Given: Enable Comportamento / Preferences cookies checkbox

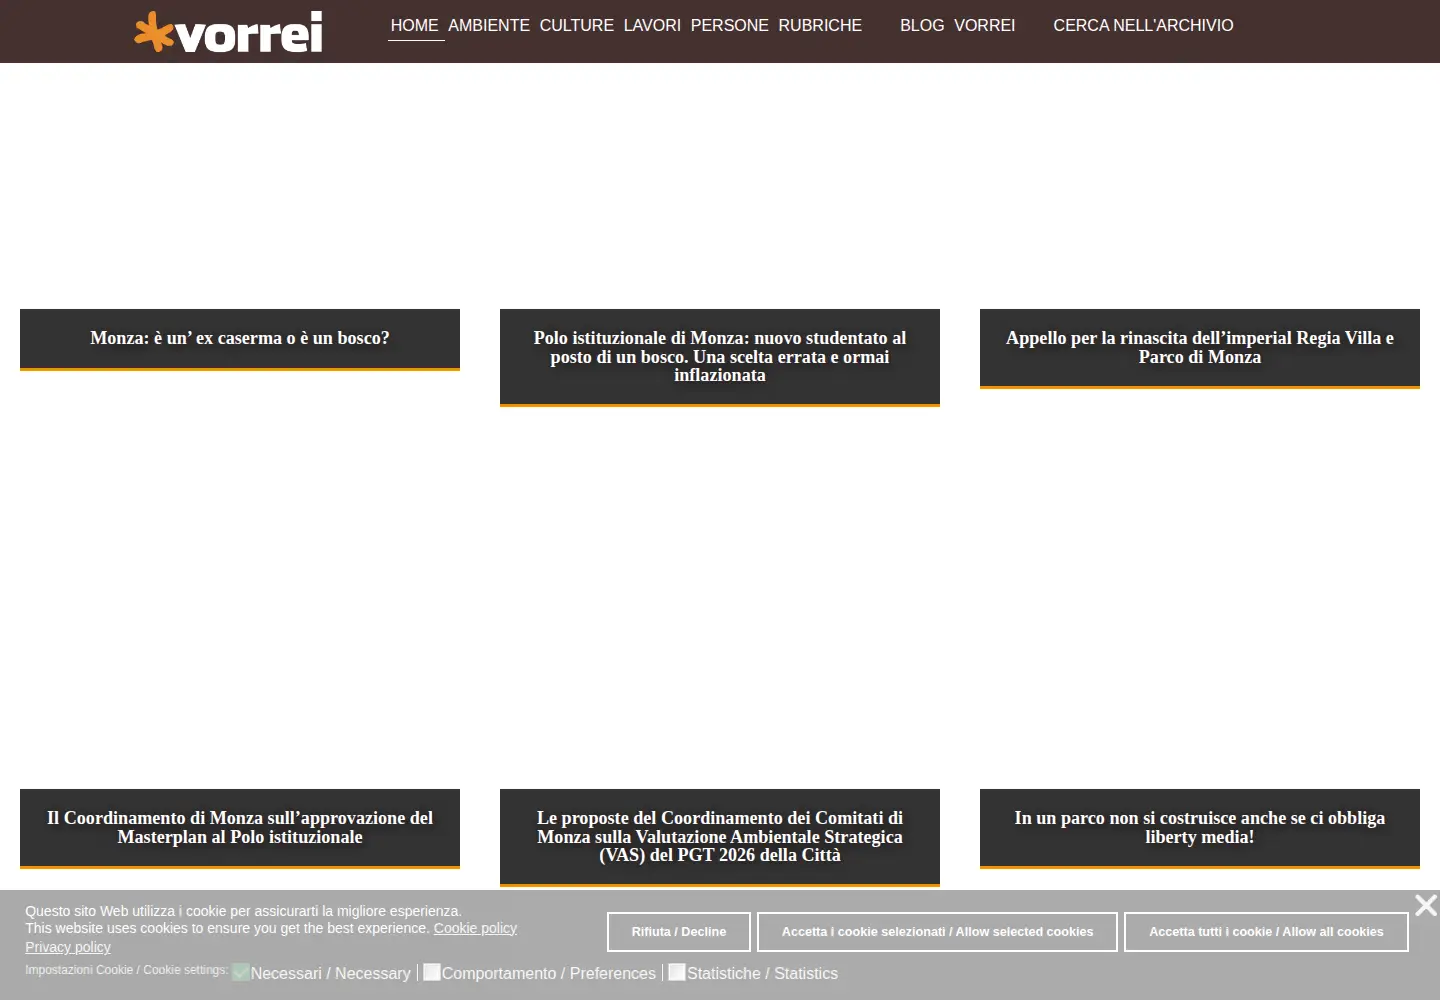Looking at the screenshot, I should [431, 972].
